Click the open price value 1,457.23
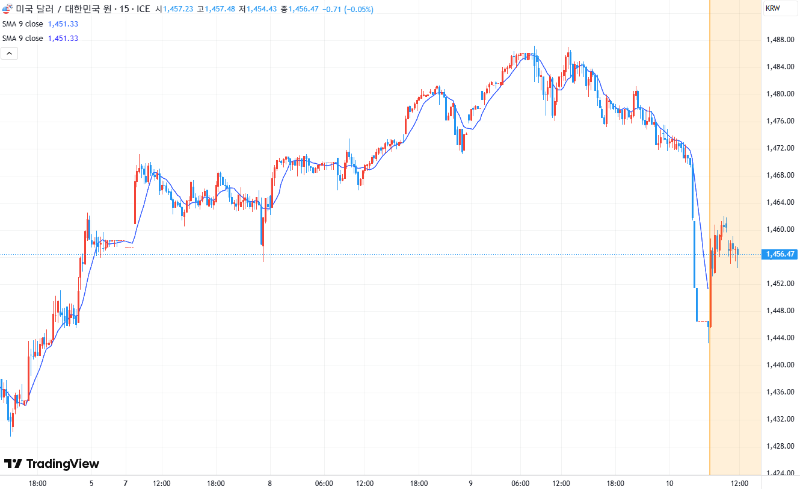 (182, 8)
